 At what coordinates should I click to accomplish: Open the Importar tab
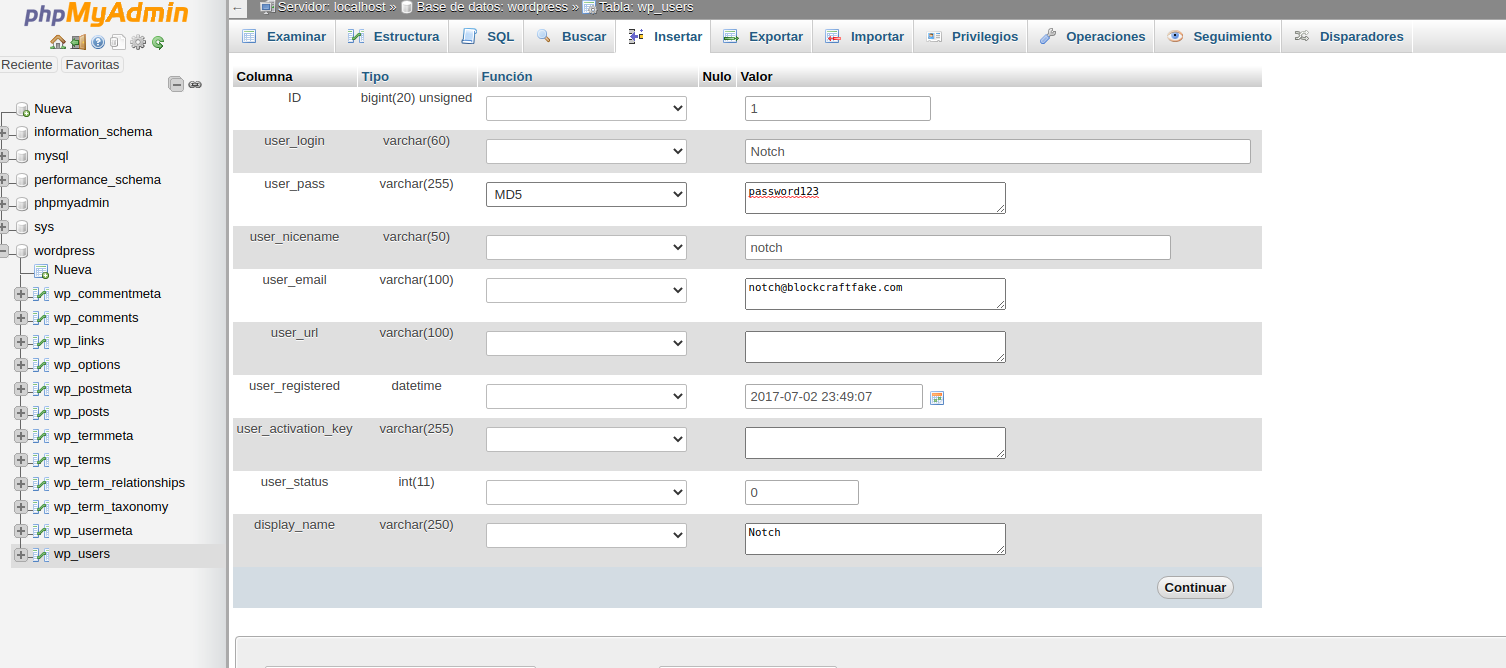pos(864,36)
